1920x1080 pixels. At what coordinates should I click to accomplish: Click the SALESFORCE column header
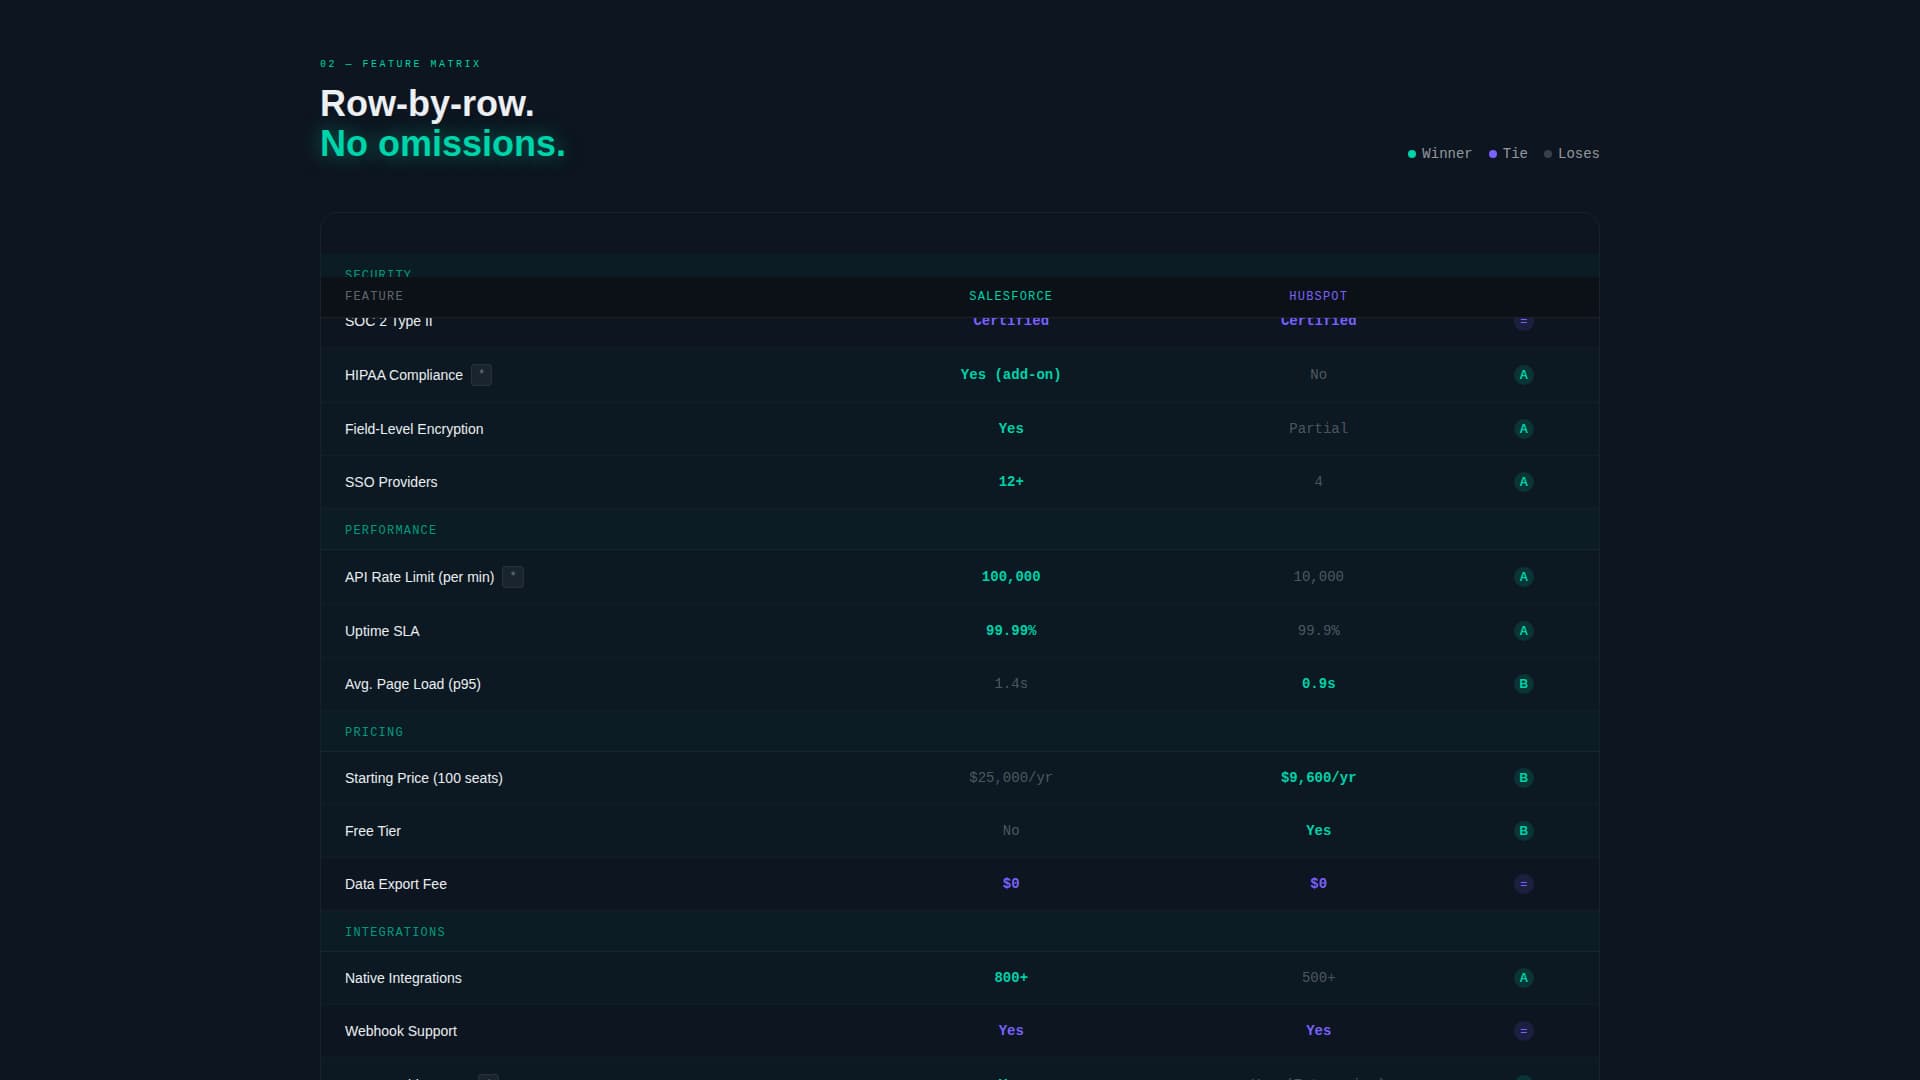coord(1010,296)
